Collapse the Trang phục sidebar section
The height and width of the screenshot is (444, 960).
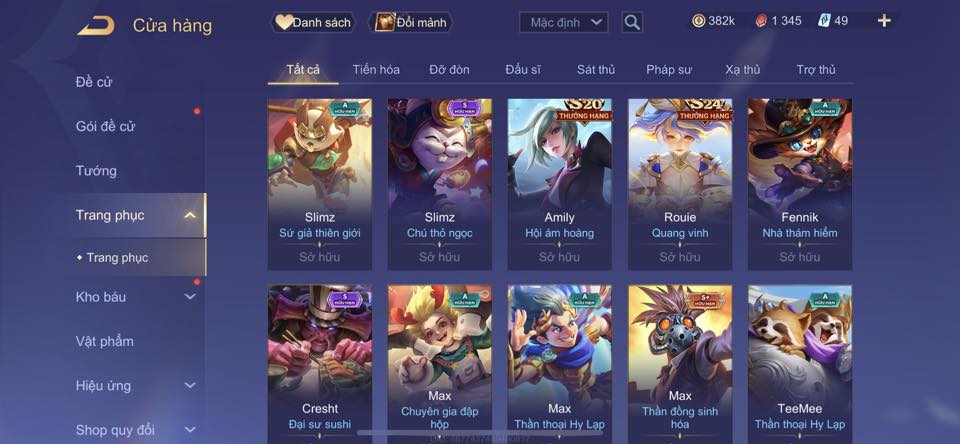(x=190, y=215)
